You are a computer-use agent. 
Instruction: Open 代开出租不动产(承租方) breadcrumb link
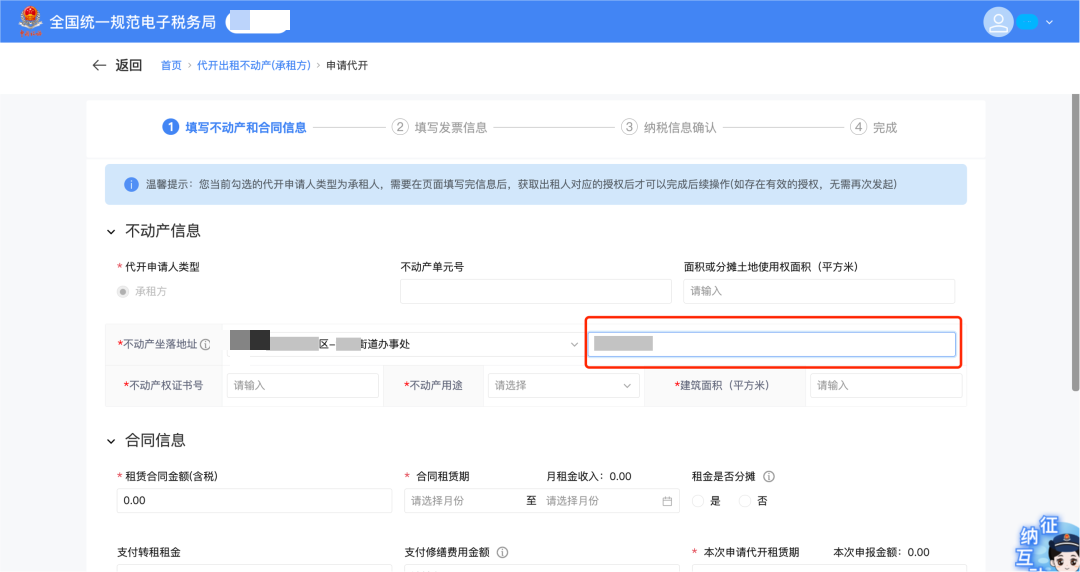(x=254, y=65)
